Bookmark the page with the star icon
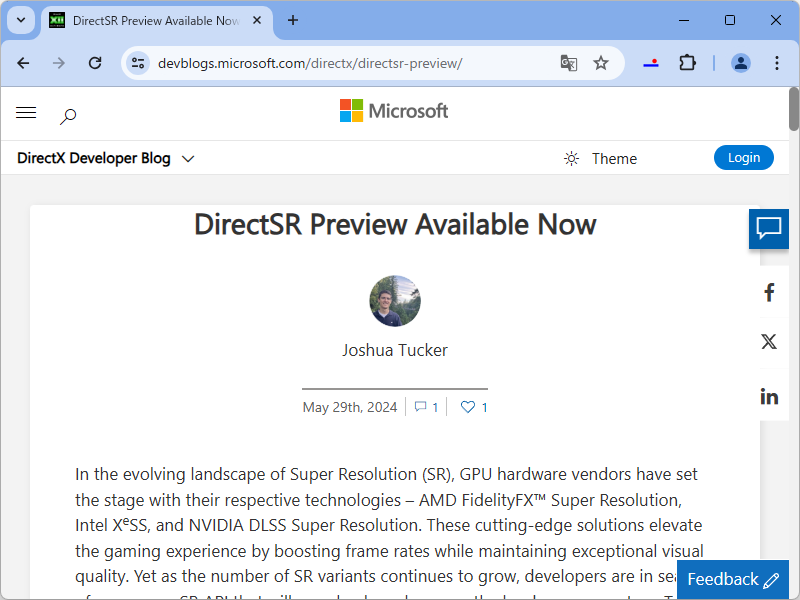Image resolution: width=800 pixels, height=600 pixels. pos(601,62)
